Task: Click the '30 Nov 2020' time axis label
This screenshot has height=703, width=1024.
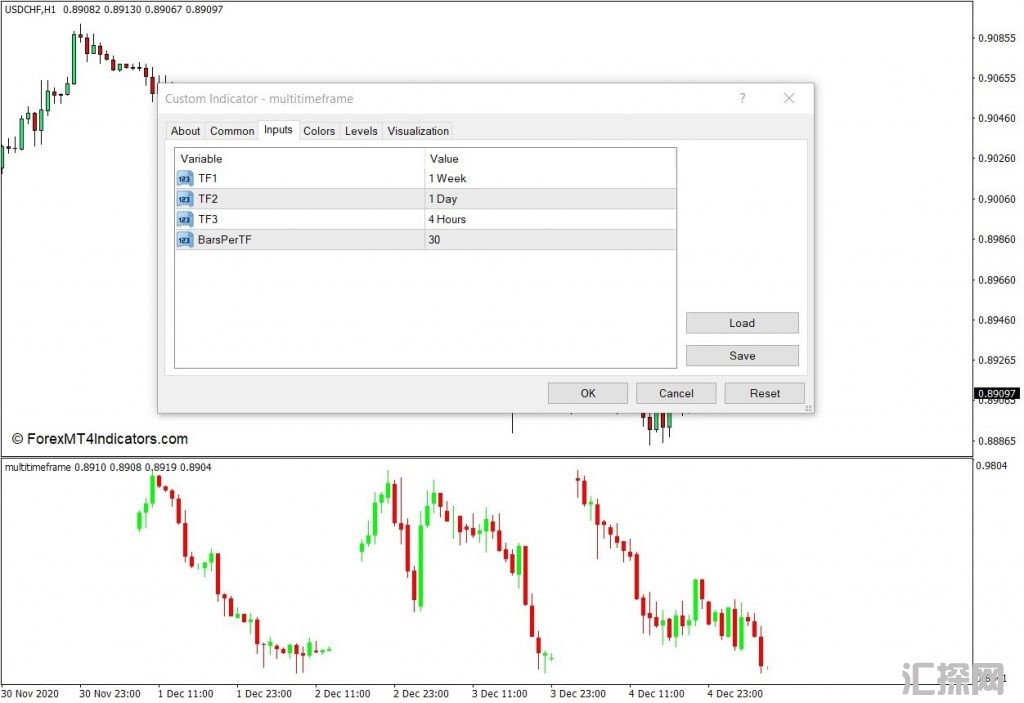Action: tap(29, 693)
